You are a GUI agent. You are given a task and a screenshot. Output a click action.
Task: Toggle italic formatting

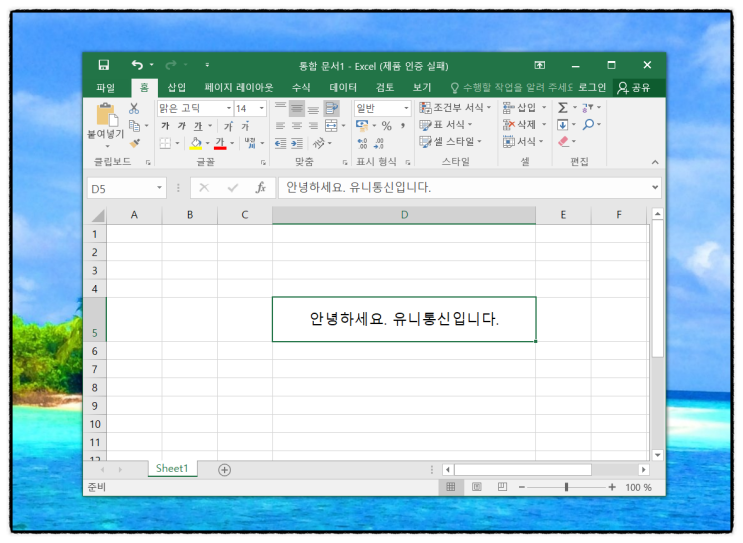tap(181, 126)
